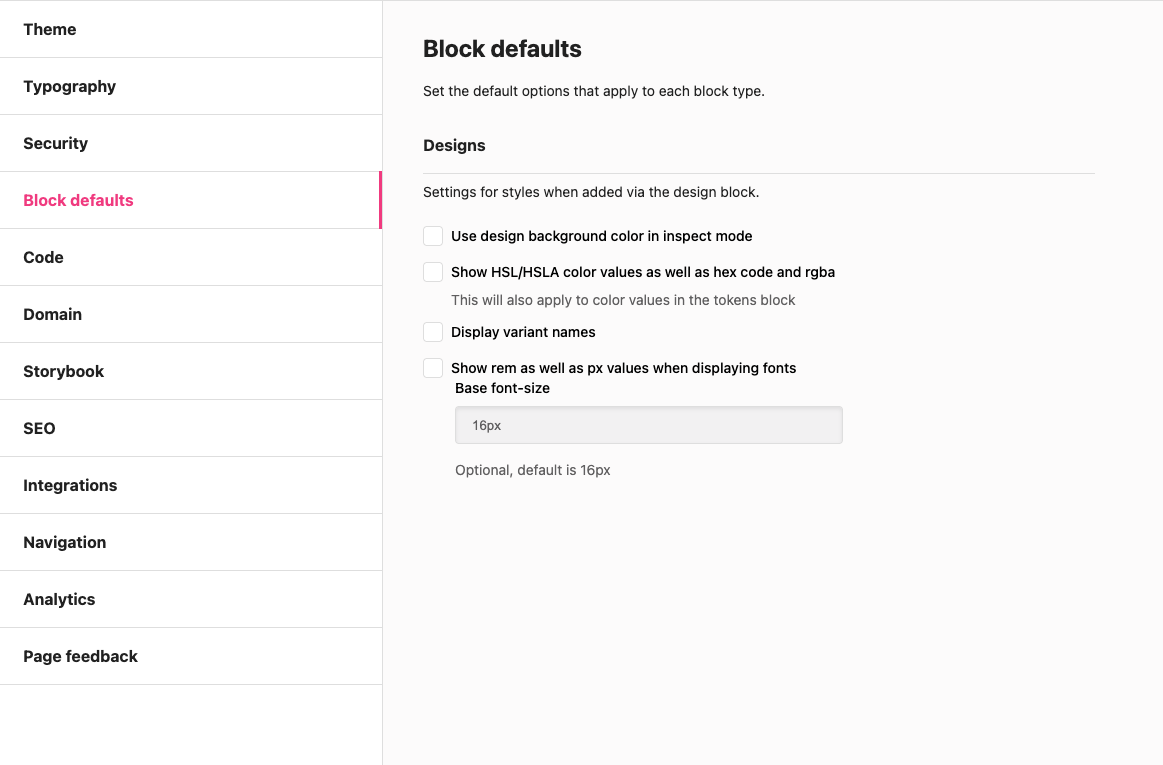Open the Theme settings section
Image resolution: width=1163 pixels, height=765 pixels.
click(191, 29)
